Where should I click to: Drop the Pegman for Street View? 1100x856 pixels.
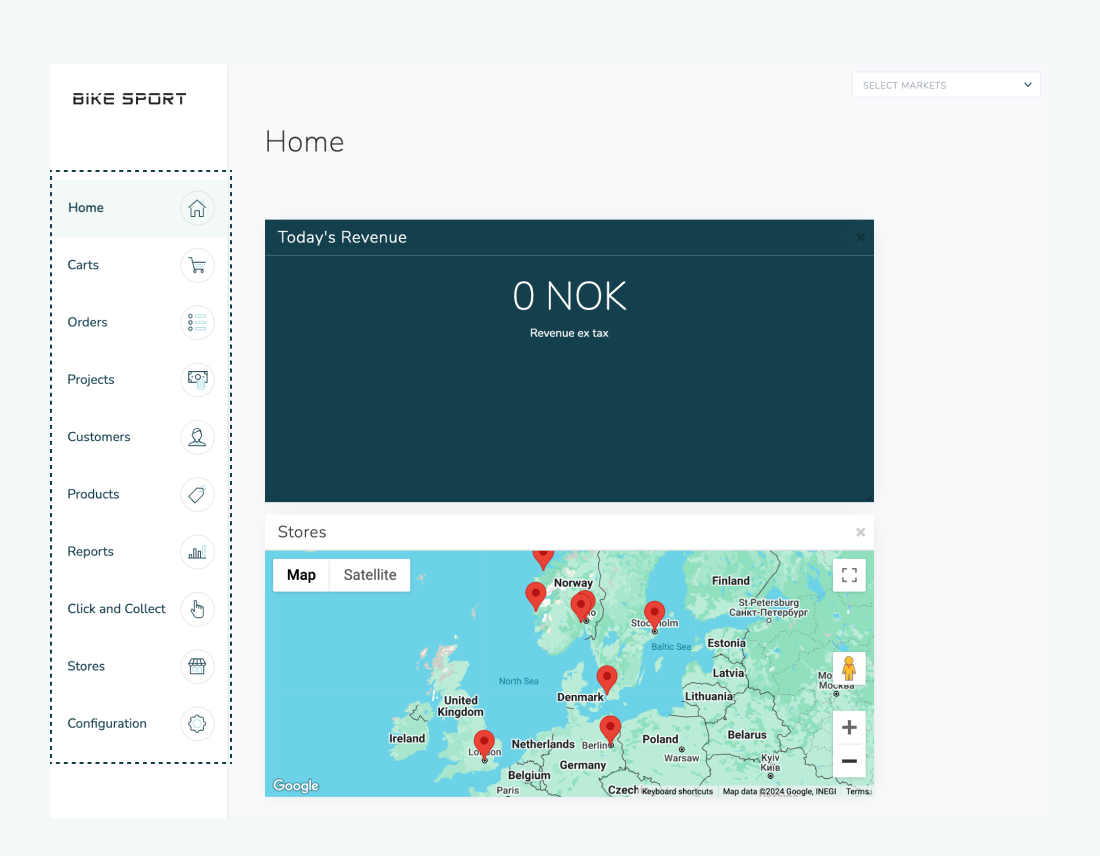pyautogui.click(x=849, y=667)
